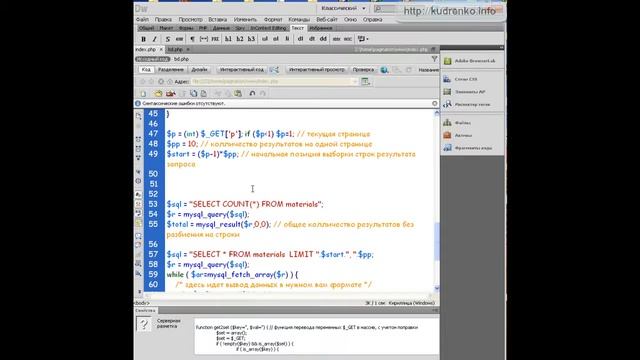The width and height of the screenshot is (640, 360).
Task: Insert unordered list with the ul button
Action: point(264,39)
